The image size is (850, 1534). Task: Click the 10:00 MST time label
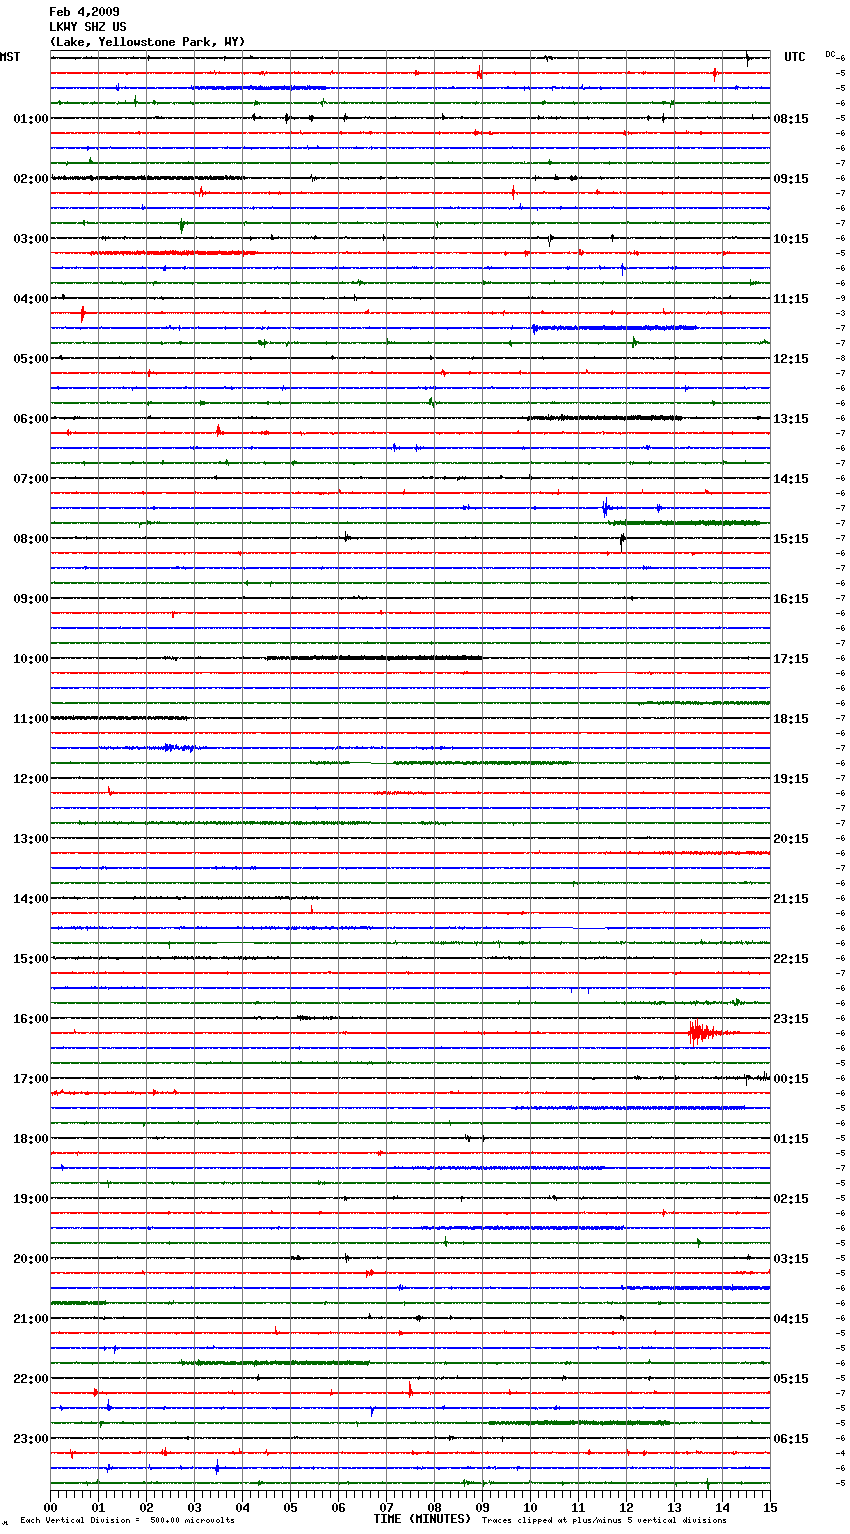tap(31, 659)
